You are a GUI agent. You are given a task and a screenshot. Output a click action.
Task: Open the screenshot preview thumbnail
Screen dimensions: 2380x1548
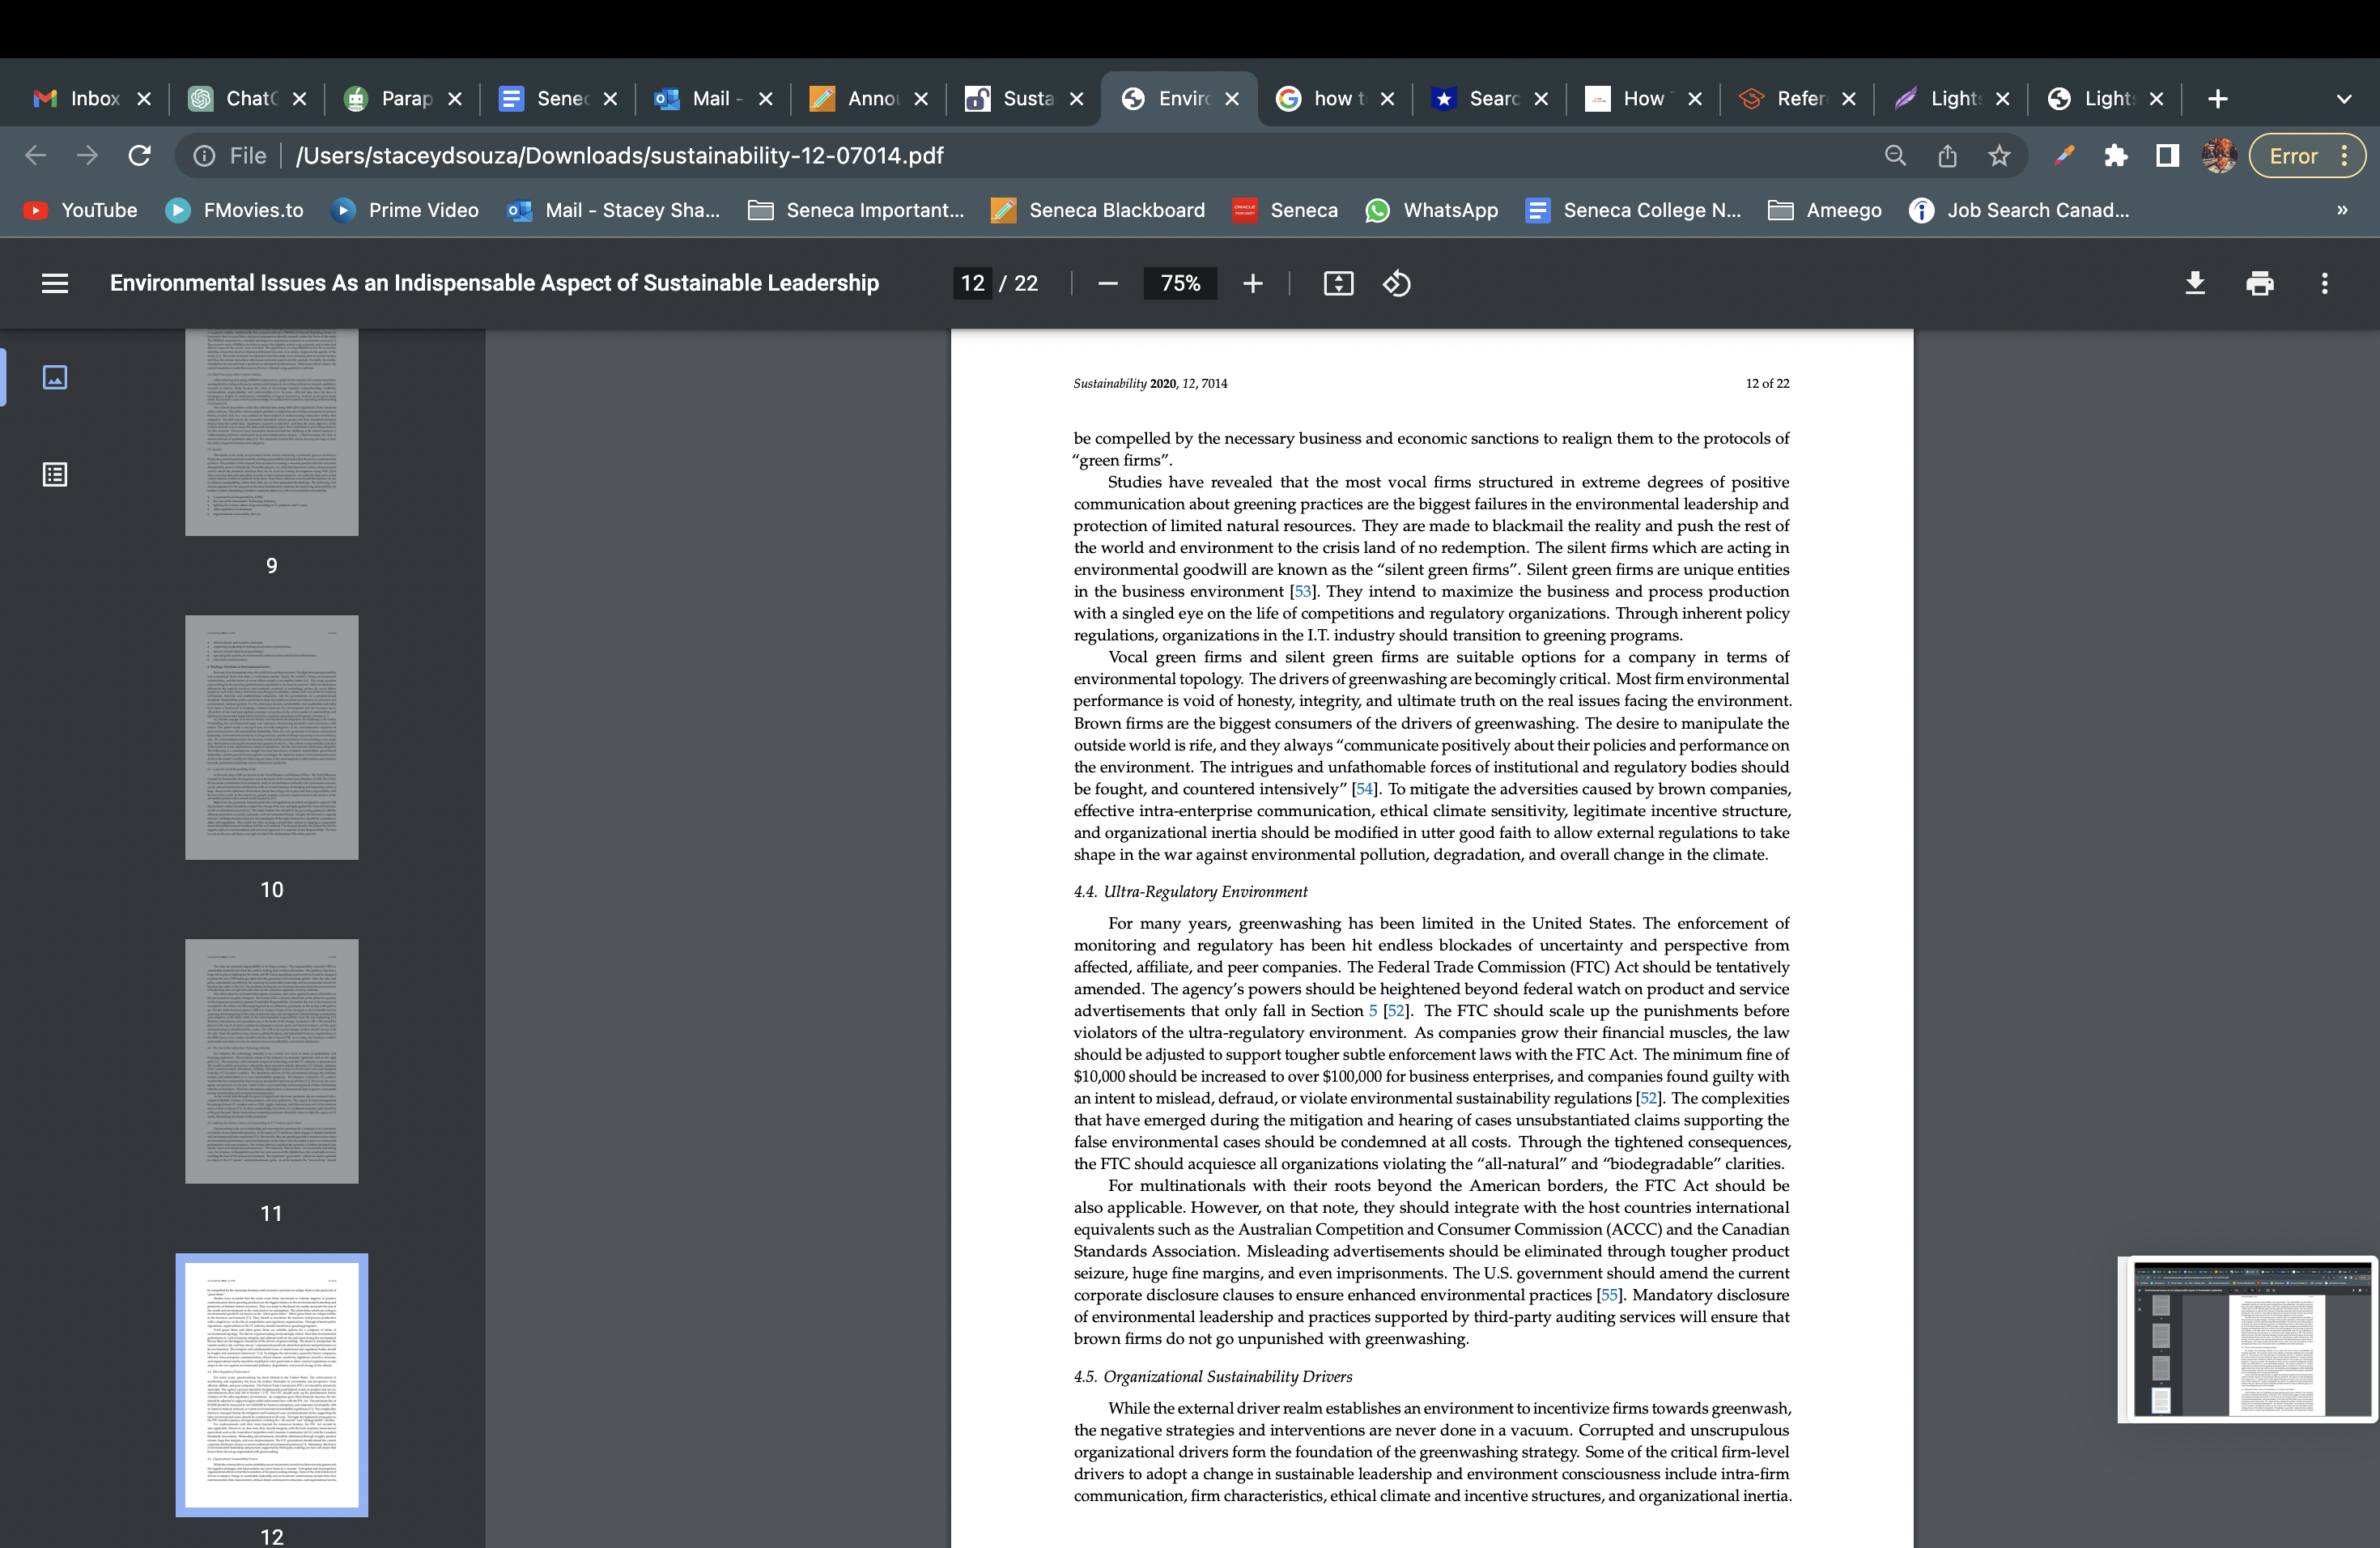pyautogui.click(x=2247, y=1340)
